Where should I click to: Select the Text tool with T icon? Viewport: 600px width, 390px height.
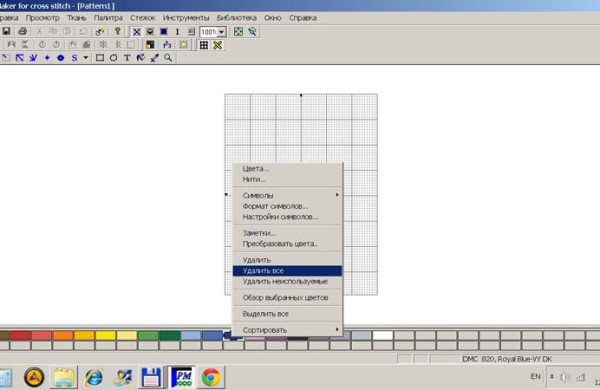tap(127, 58)
